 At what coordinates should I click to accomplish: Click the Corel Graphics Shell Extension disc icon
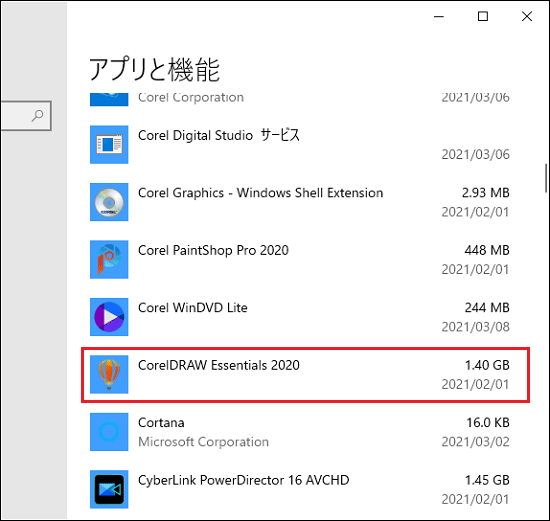109,202
